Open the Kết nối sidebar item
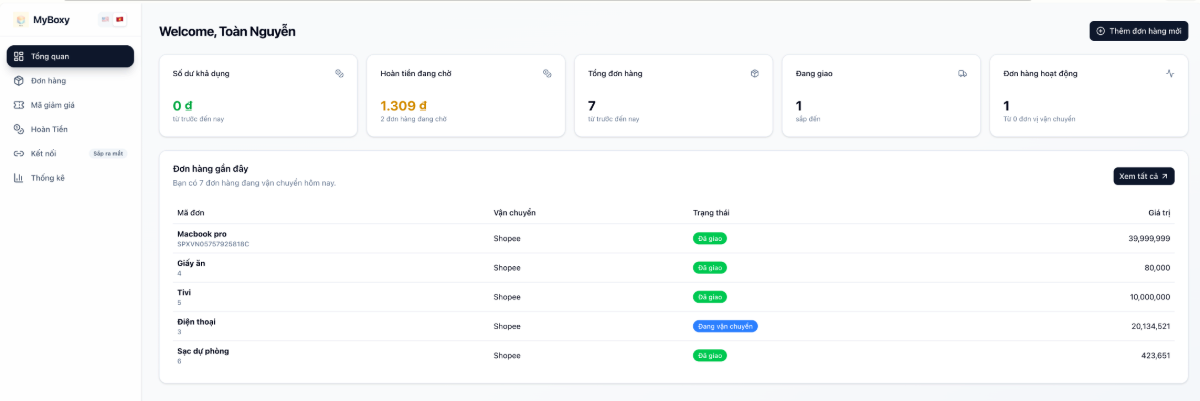Viewport: 1200px width, 401px height. coord(44,153)
